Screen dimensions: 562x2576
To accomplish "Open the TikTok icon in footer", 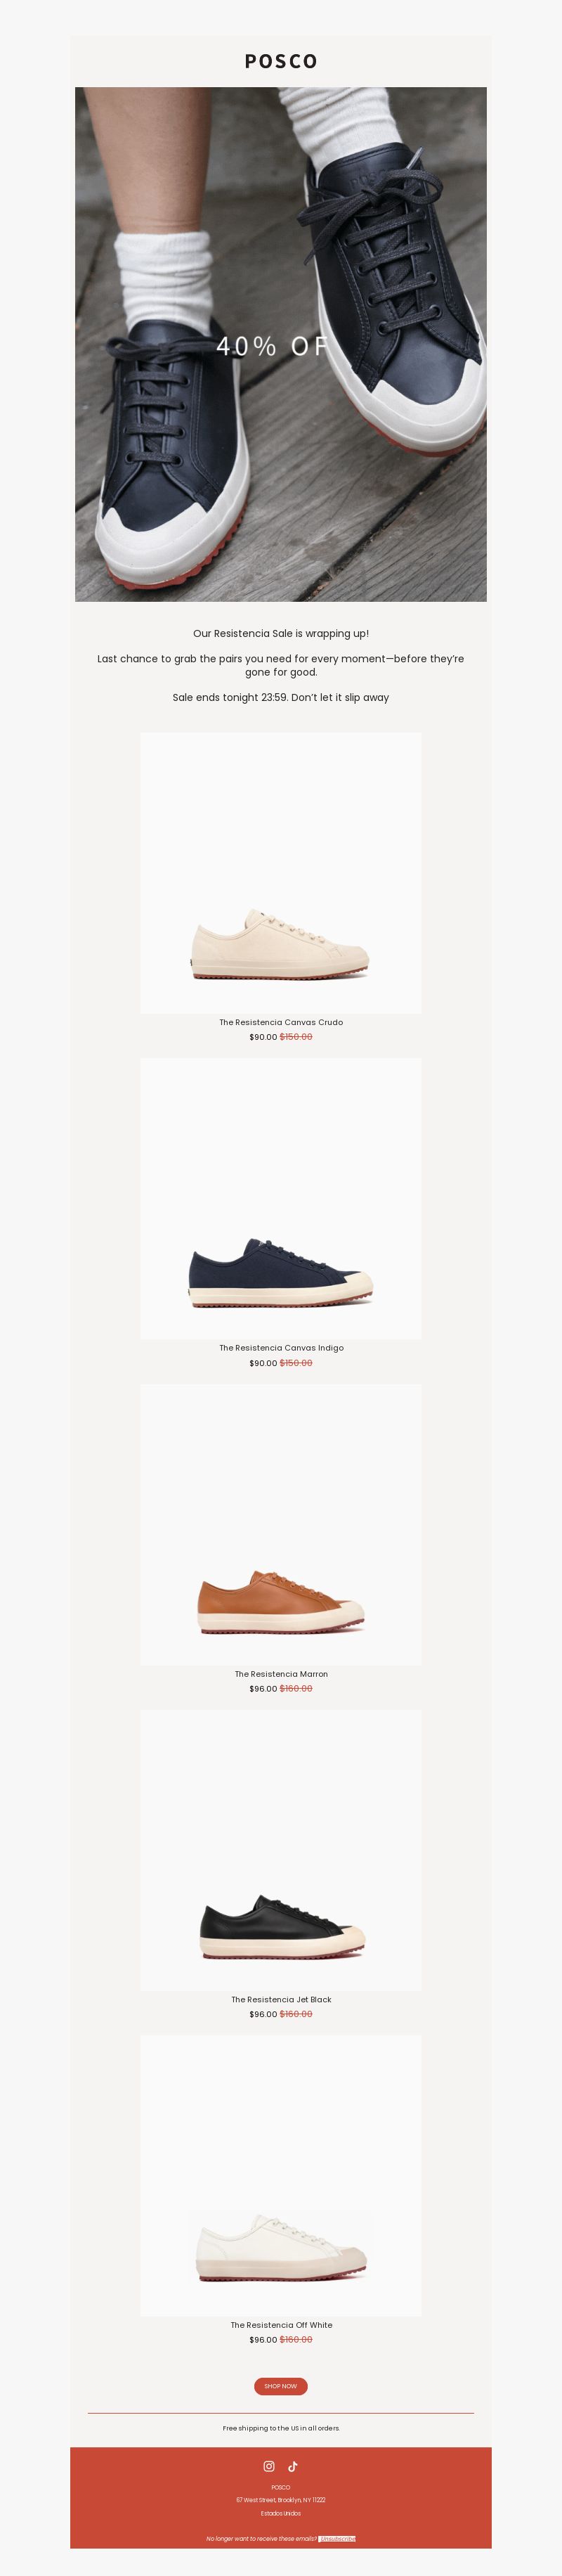I will click(293, 2466).
